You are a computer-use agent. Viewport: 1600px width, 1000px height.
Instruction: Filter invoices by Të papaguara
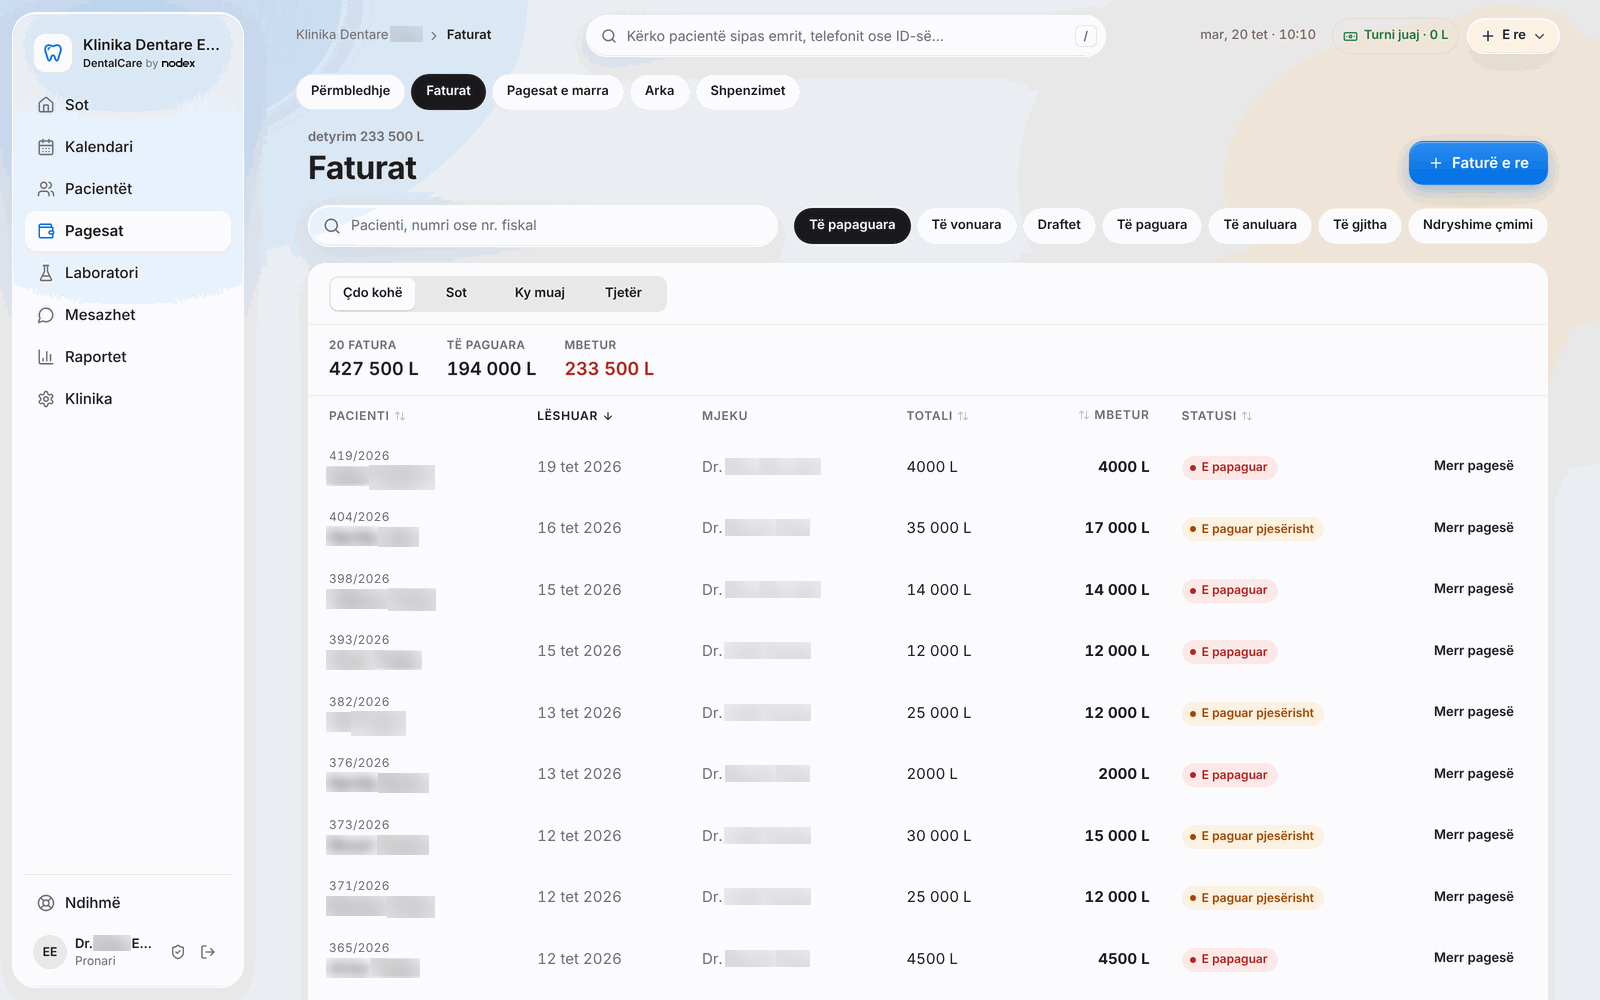852,225
